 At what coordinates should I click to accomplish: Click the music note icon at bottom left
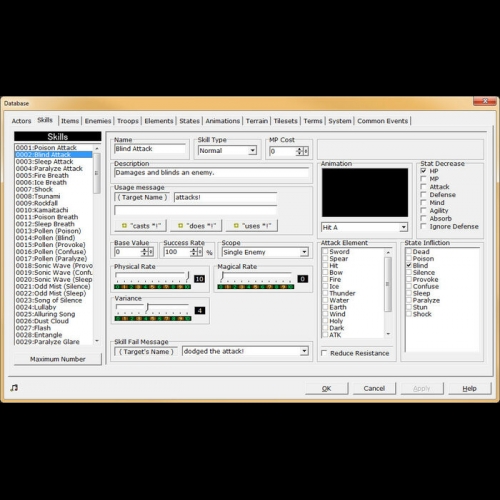14,388
